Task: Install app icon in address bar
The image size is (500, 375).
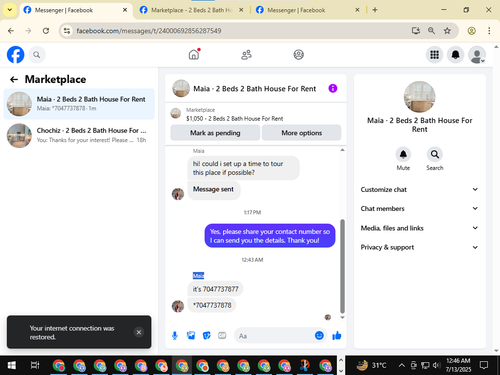Action: (415, 31)
